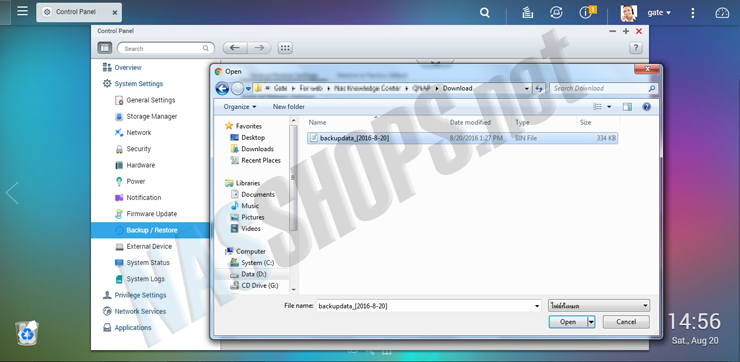The image size is (740, 362).
Task: Open the File name history dropdown arrow
Action: click(537, 306)
